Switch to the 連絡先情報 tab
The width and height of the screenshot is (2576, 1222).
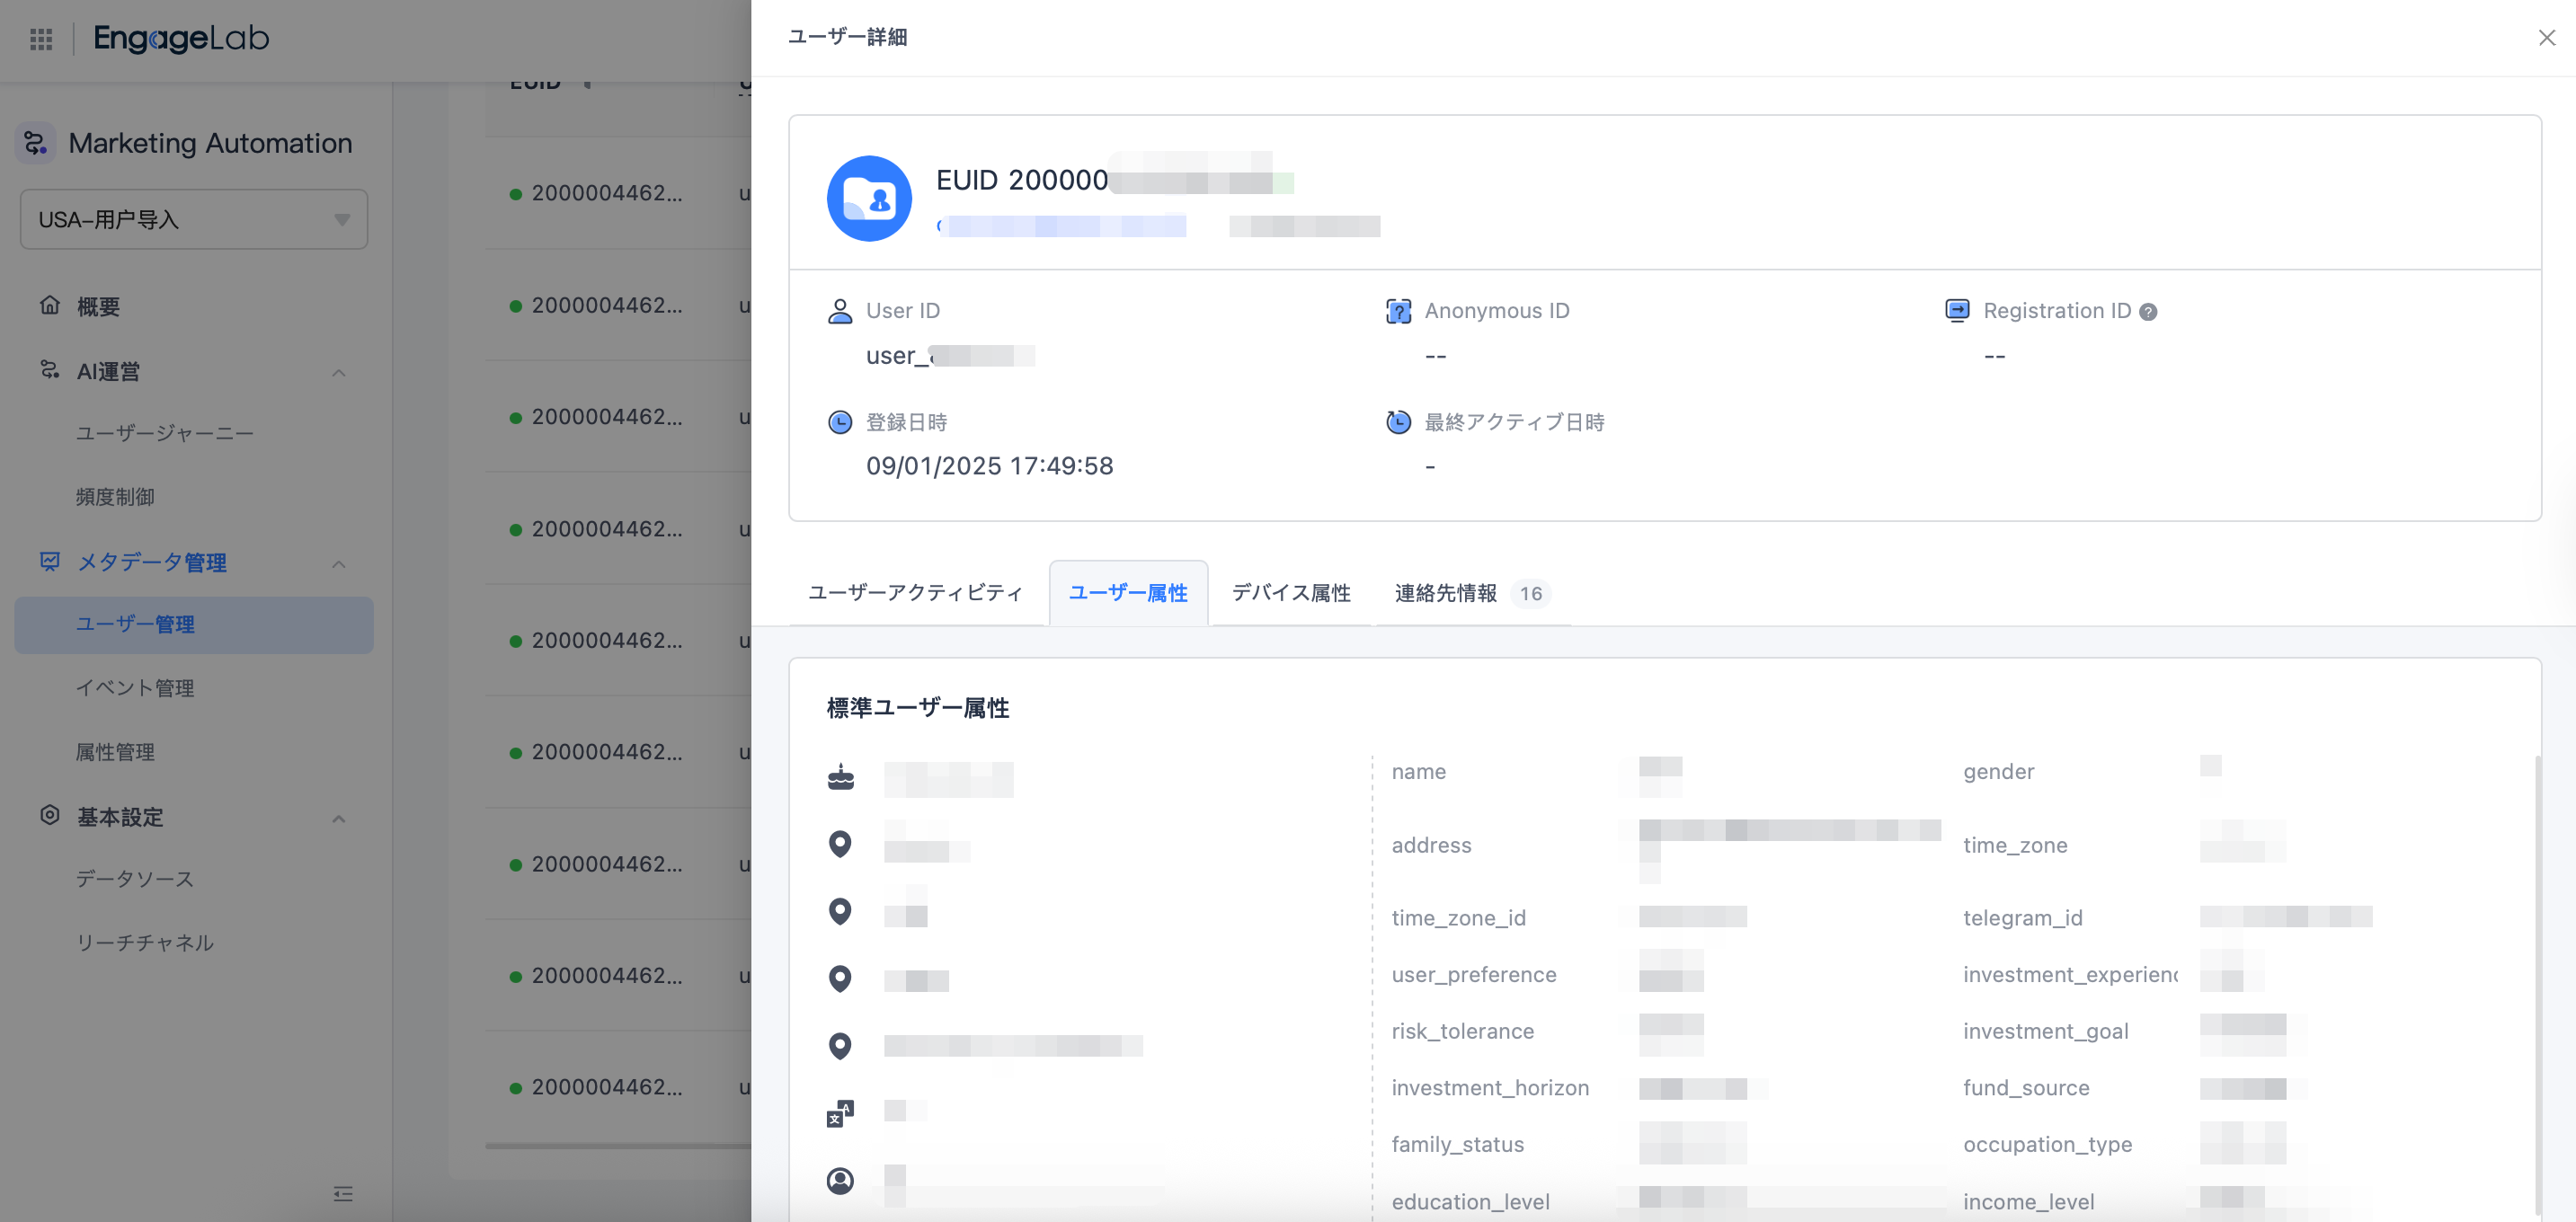point(1472,593)
